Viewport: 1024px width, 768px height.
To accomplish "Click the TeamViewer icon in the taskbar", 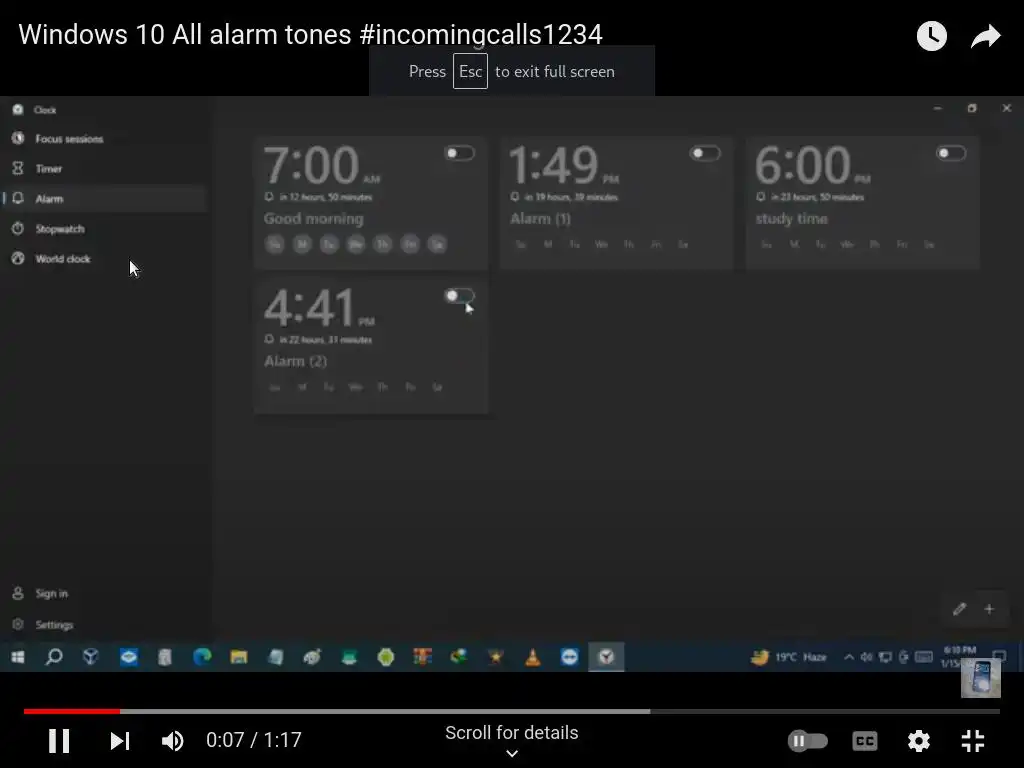I will tap(569, 657).
